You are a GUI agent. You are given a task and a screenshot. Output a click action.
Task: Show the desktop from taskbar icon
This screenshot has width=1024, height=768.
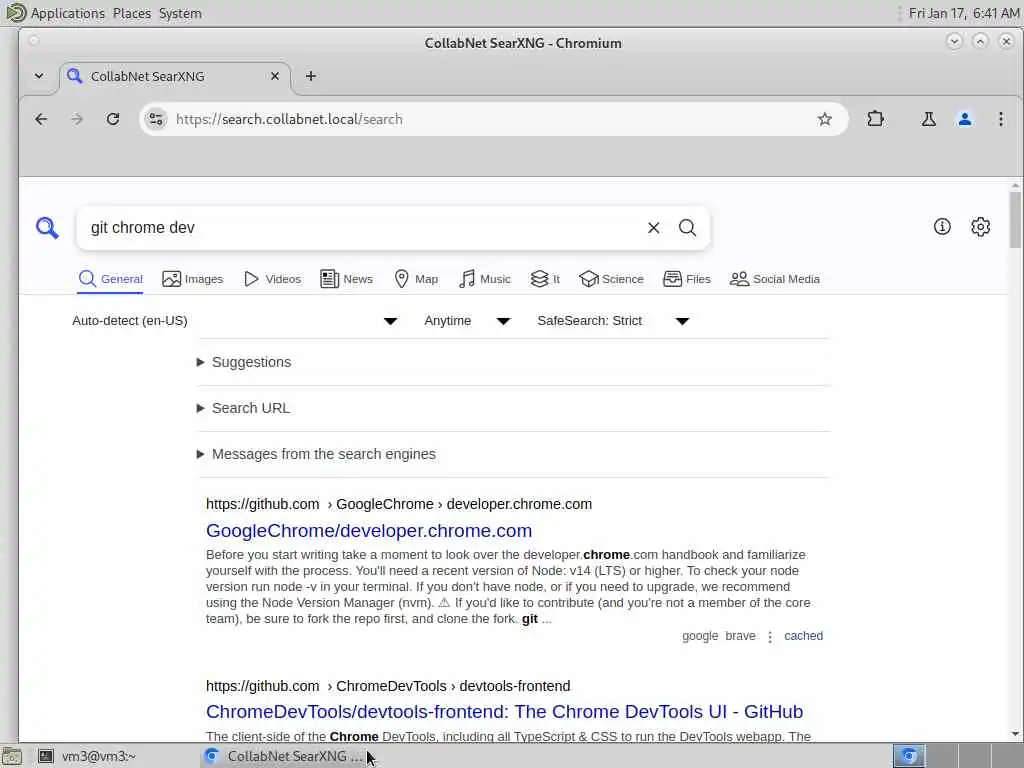11,756
